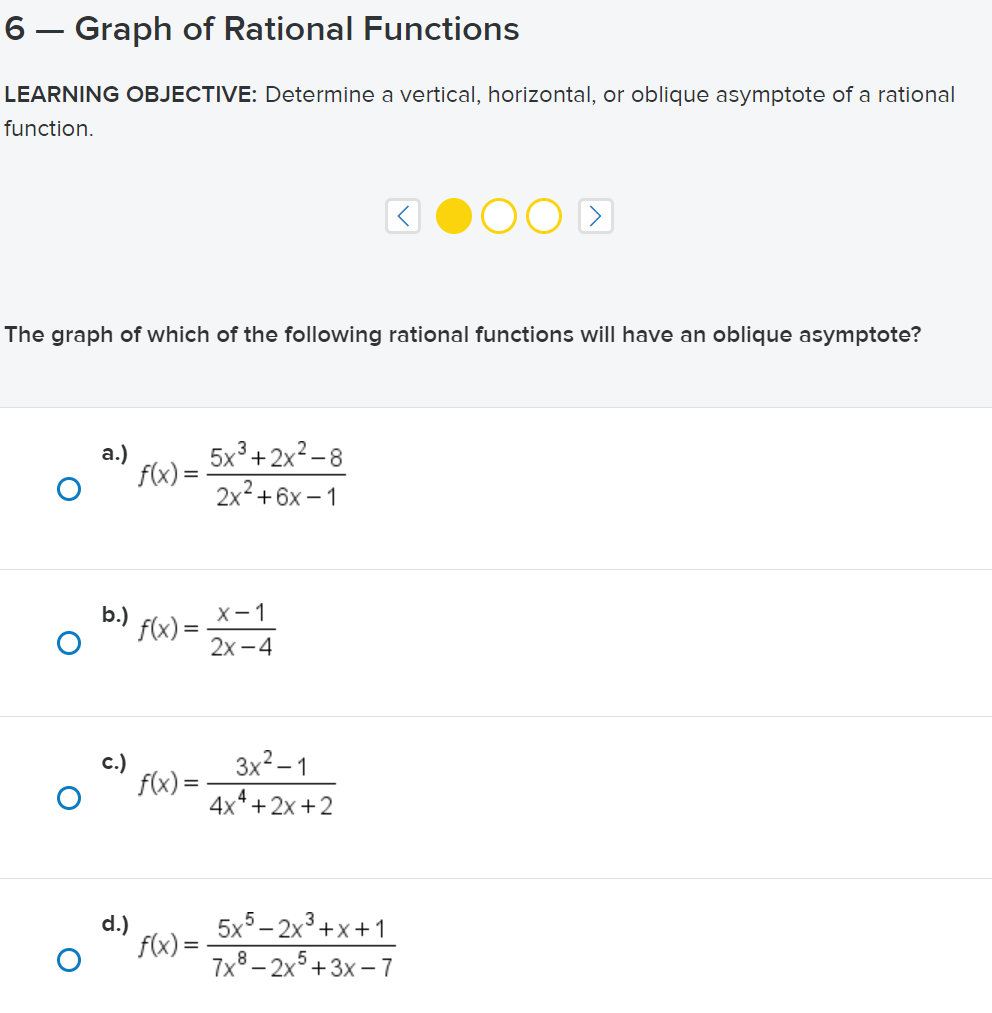Click the second progress circle indicator
992x1013 pixels.
498,215
